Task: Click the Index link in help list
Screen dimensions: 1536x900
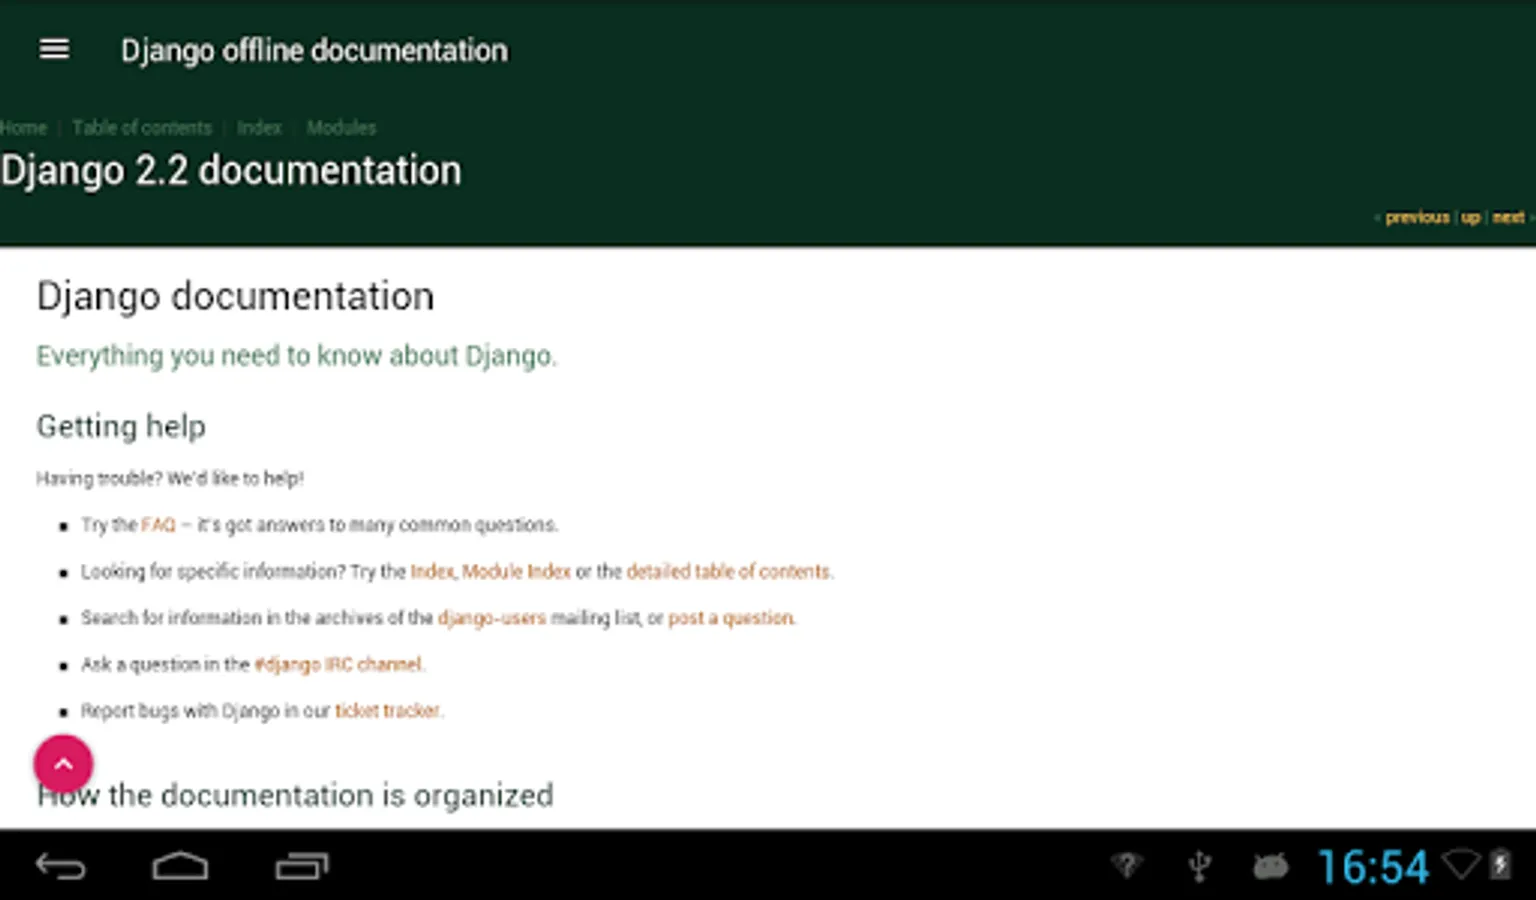Action: coord(432,572)
